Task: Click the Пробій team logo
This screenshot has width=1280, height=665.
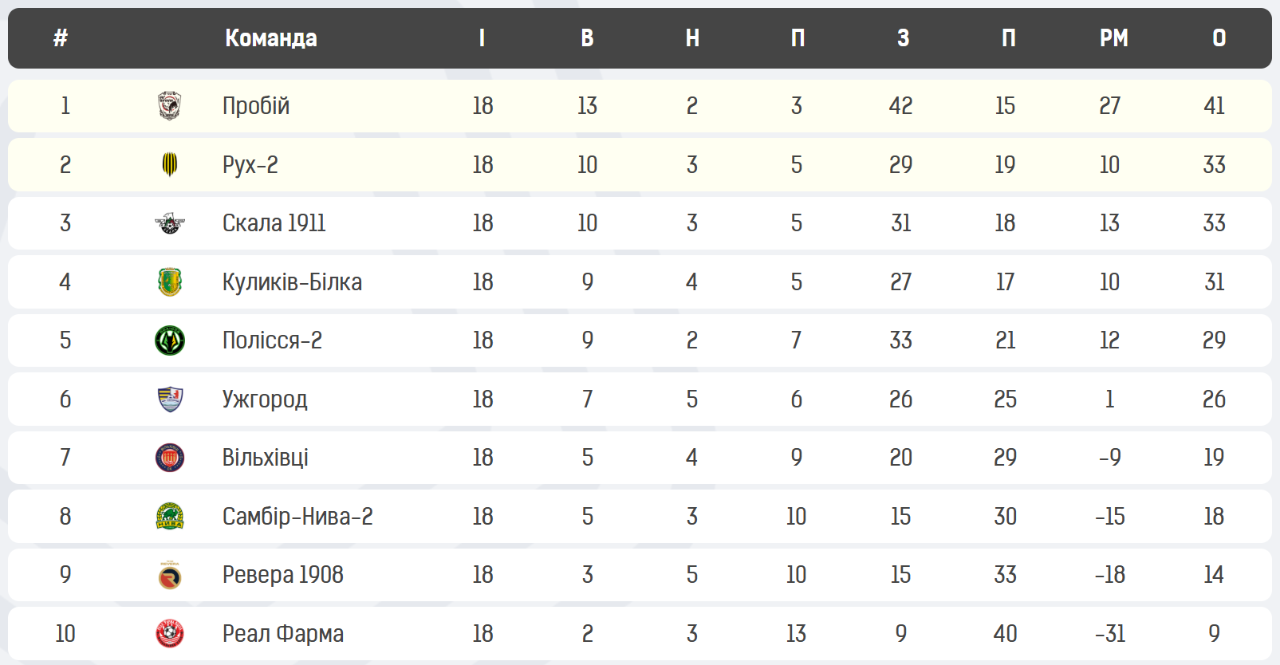Action: (170, 106)
